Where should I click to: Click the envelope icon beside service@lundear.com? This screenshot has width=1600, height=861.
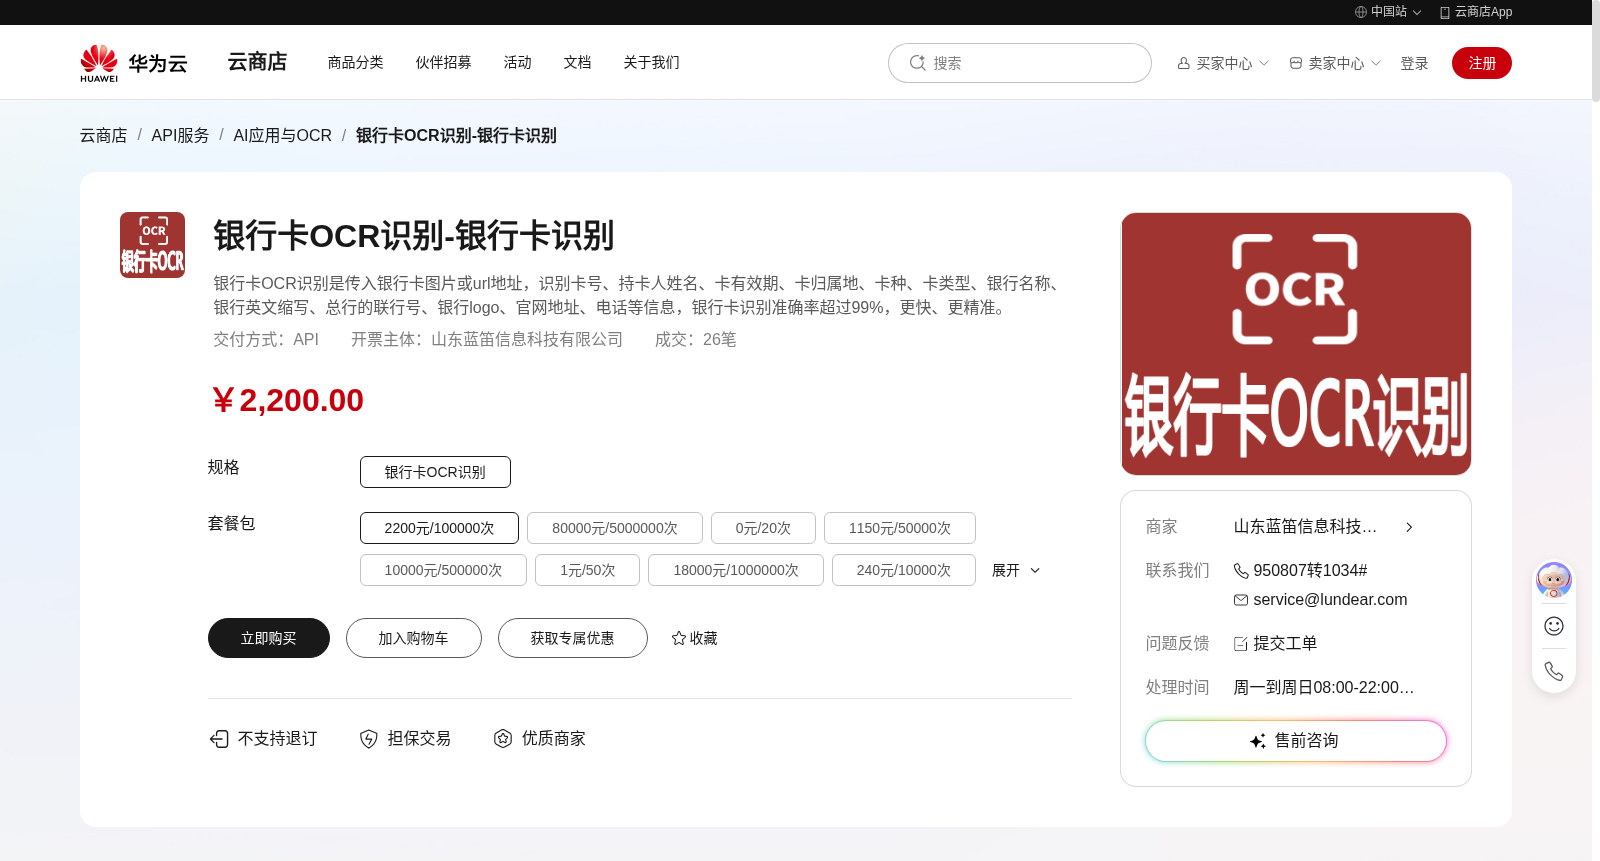(1241, 600)
